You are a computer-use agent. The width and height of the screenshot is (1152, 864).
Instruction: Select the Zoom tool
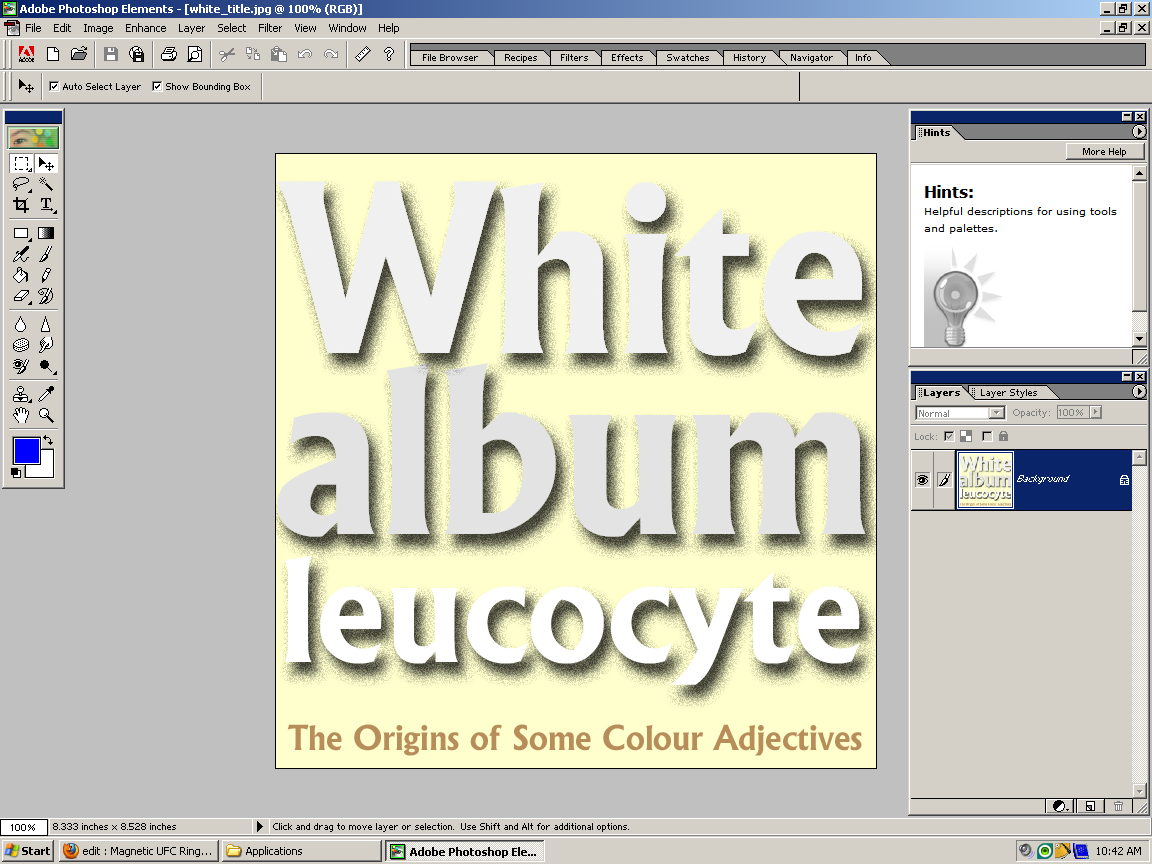[46, 415]
